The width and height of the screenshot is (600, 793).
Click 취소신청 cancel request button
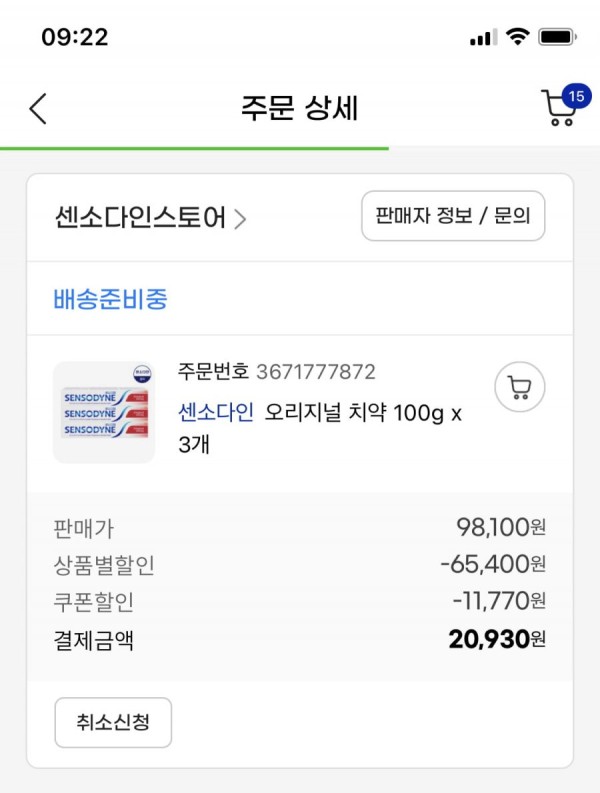tap(113, 722)
